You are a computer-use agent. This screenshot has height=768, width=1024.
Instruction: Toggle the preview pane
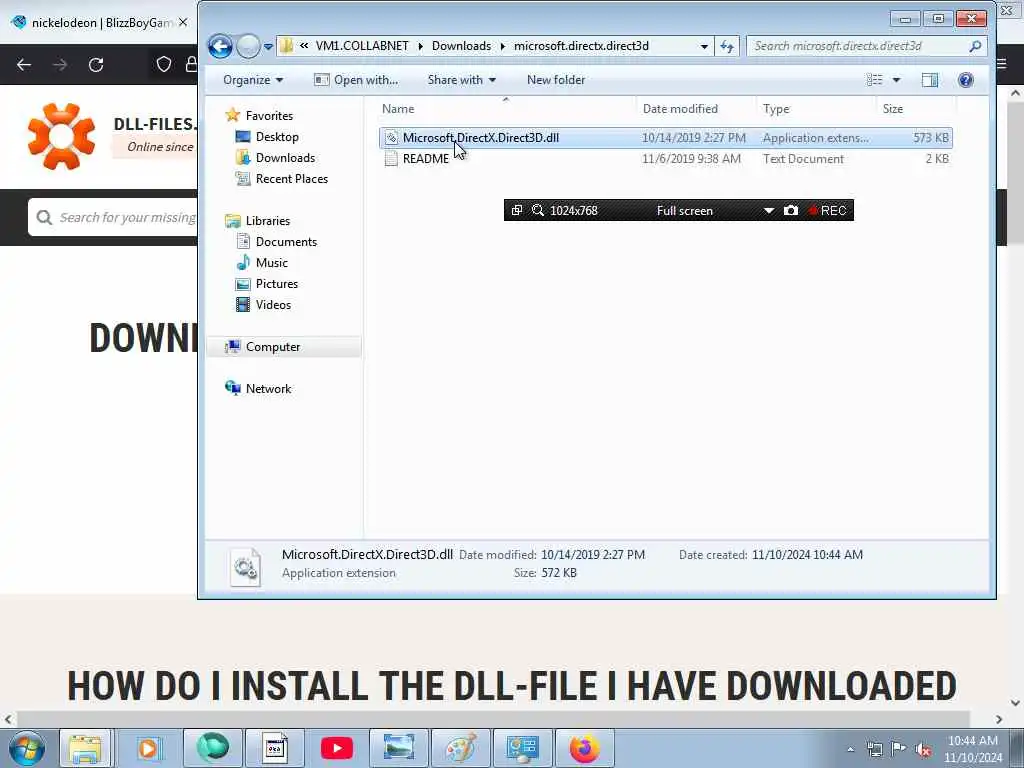(929, 80)
